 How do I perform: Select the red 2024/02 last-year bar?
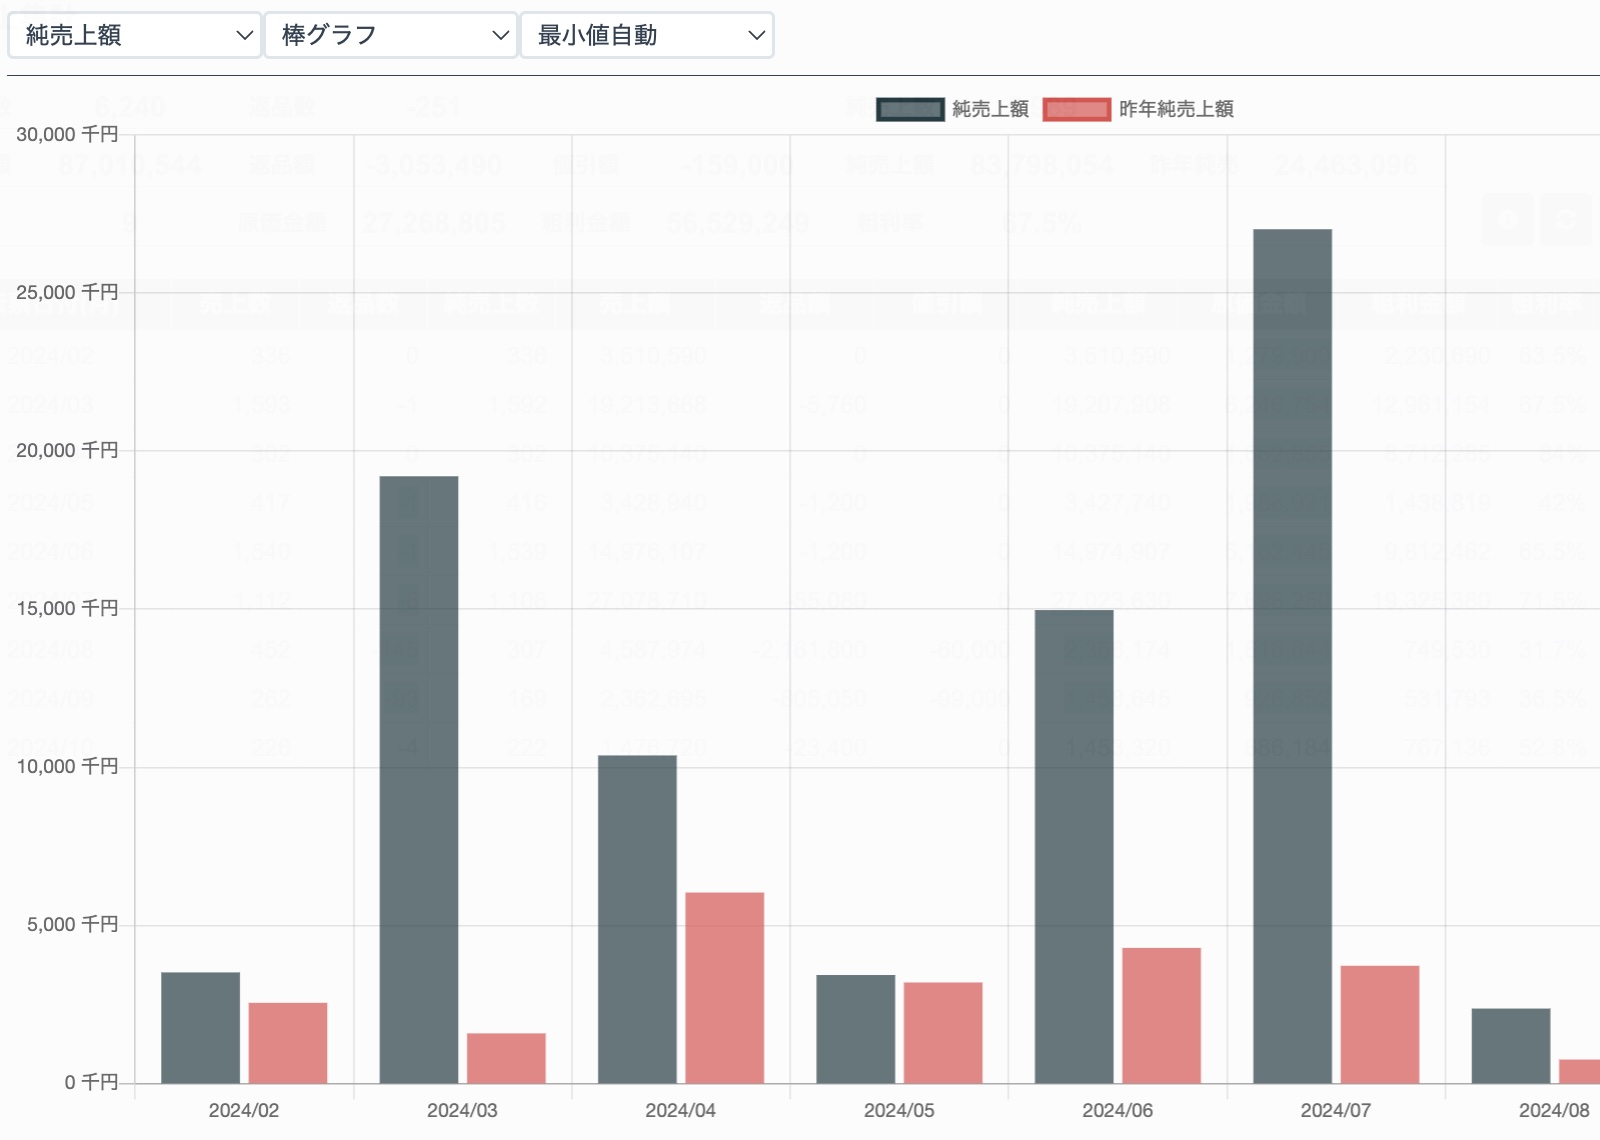288,1042
